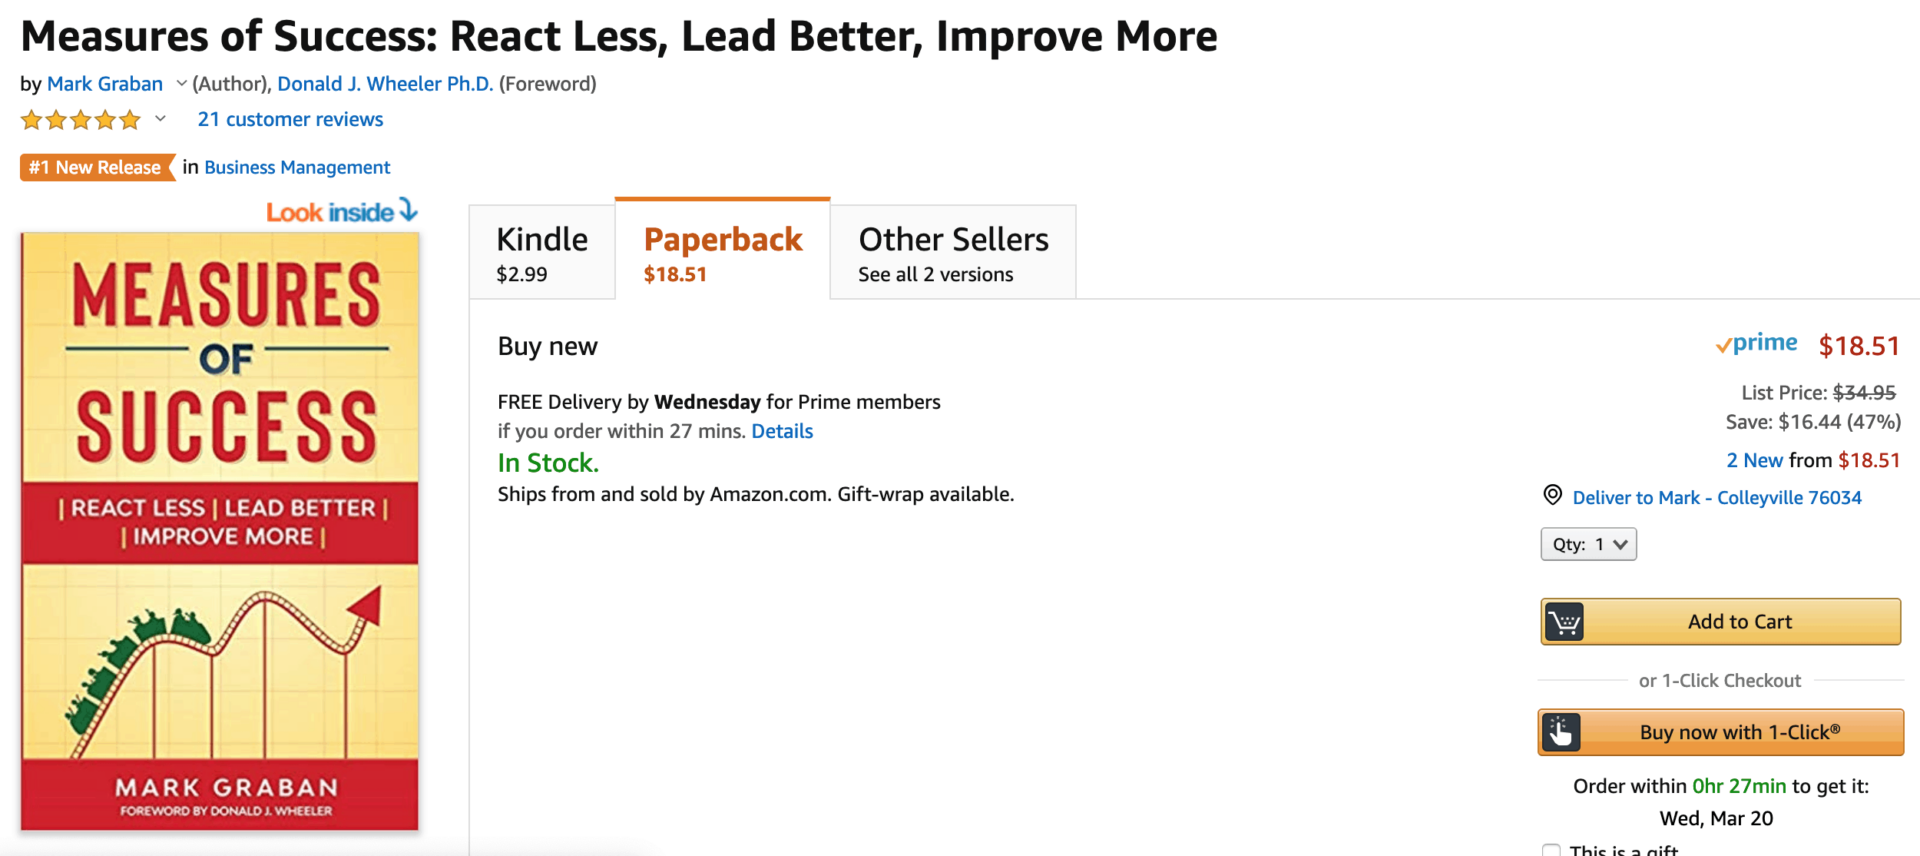
Task: Expand the Mark Graban author dropdown chevron
Action: click(181, 84)
